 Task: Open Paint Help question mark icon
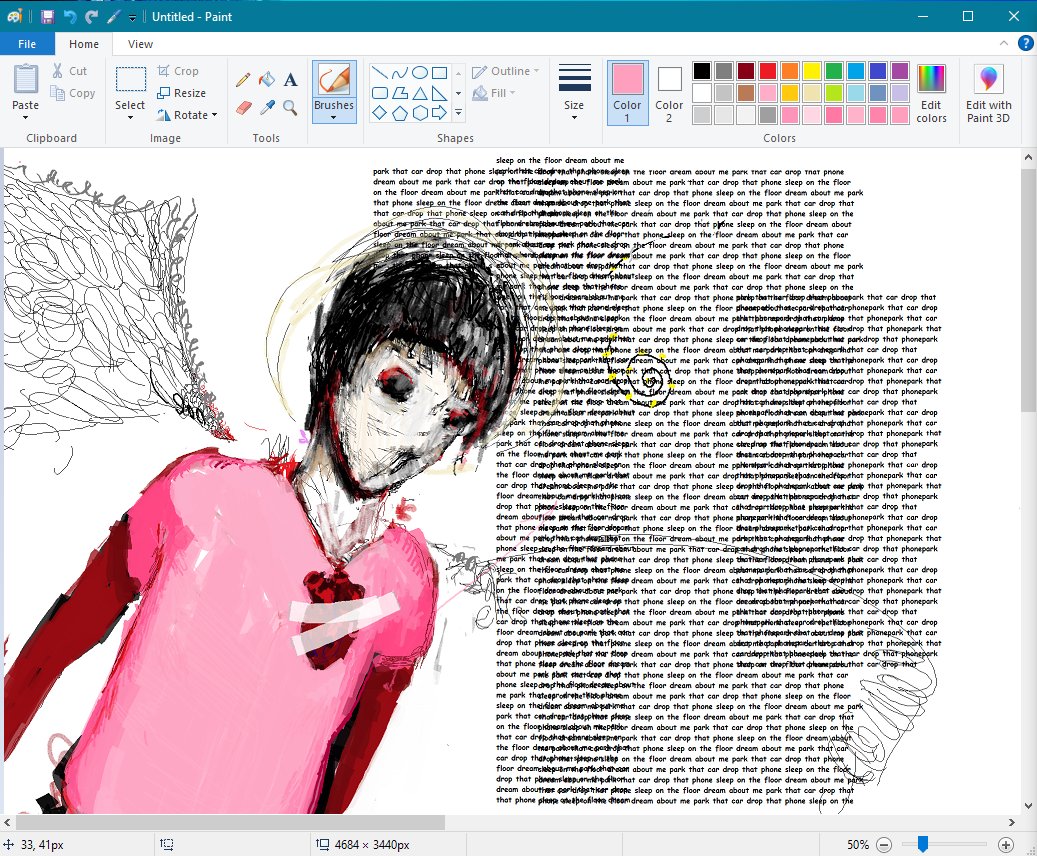click(1025, 44)
